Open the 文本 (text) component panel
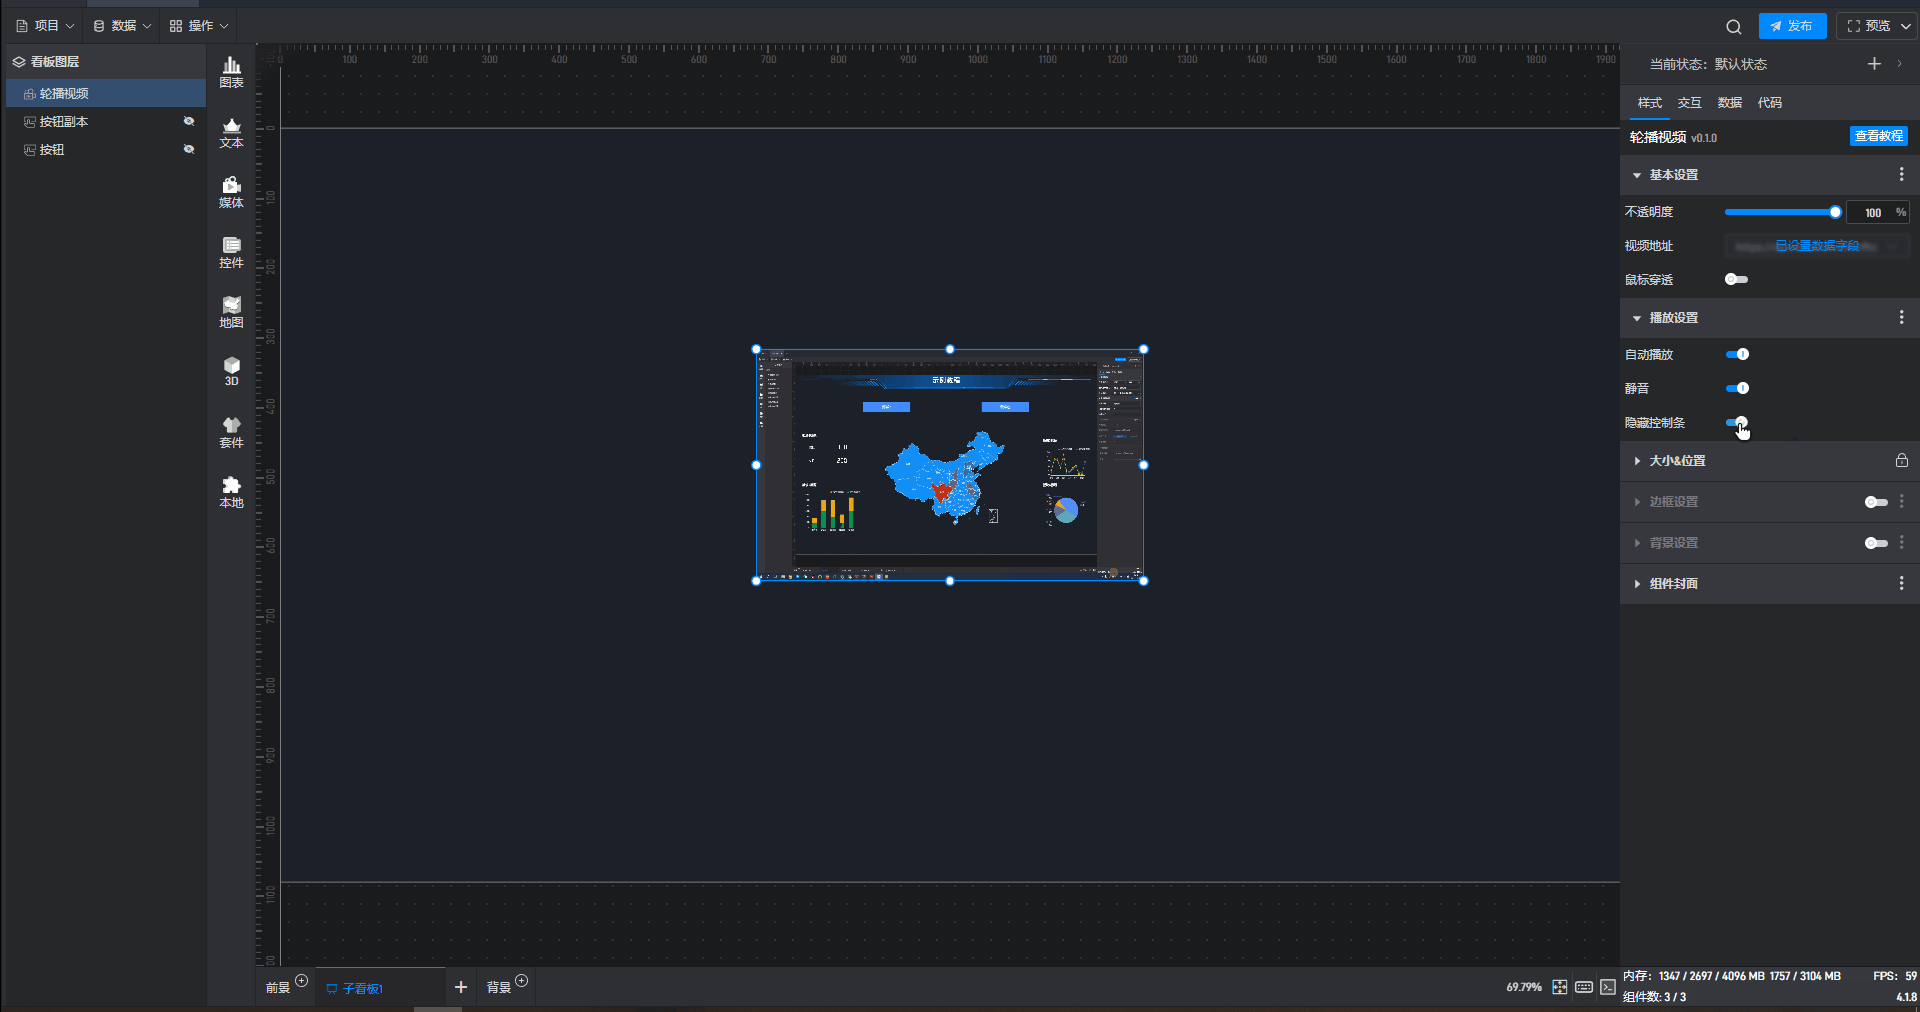1920x1012 pixels. coord(231,132)
